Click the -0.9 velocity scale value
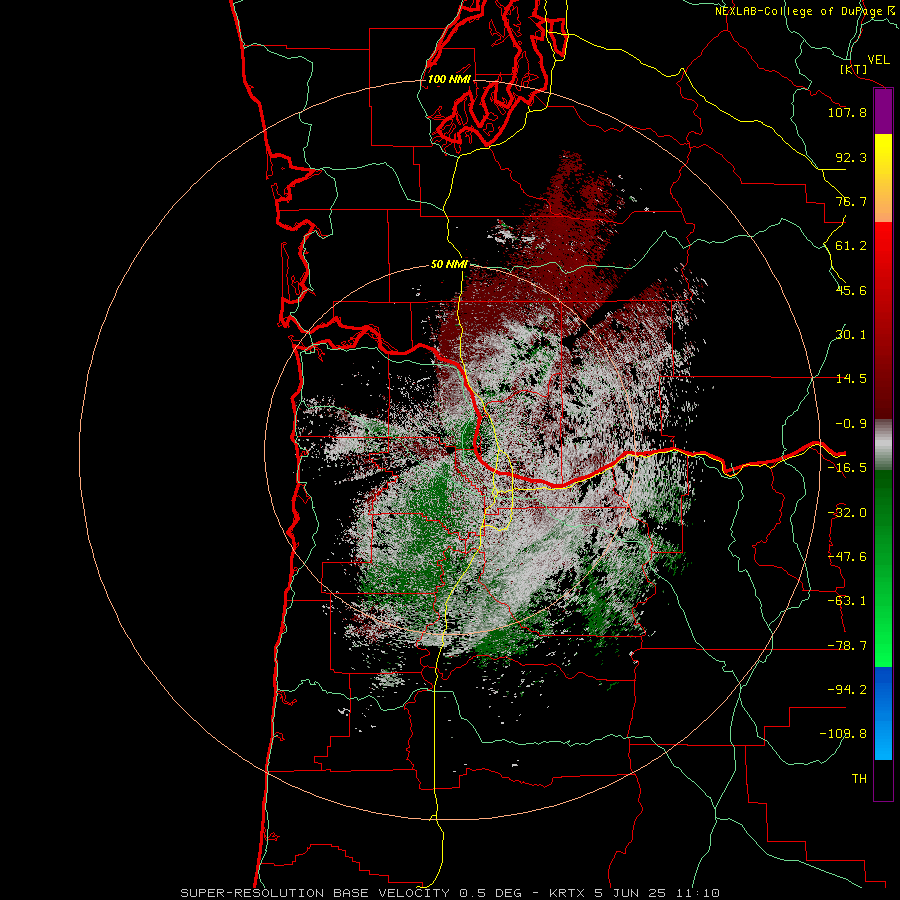 coord(851,424)
